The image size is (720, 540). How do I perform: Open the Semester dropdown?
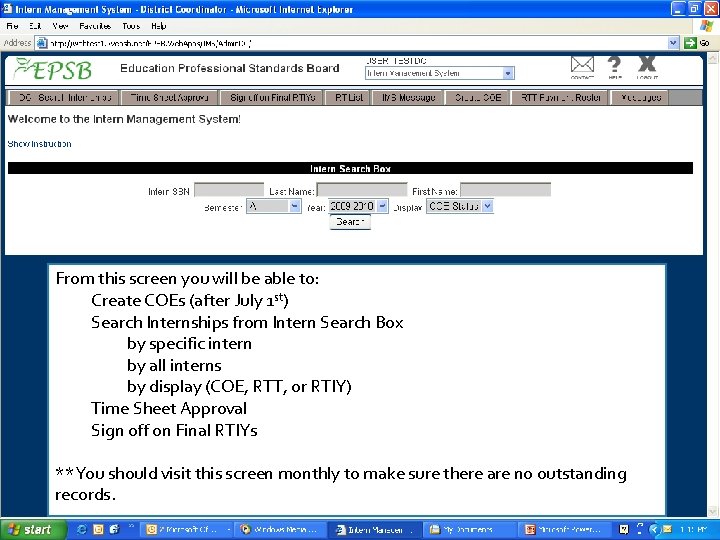274,206
